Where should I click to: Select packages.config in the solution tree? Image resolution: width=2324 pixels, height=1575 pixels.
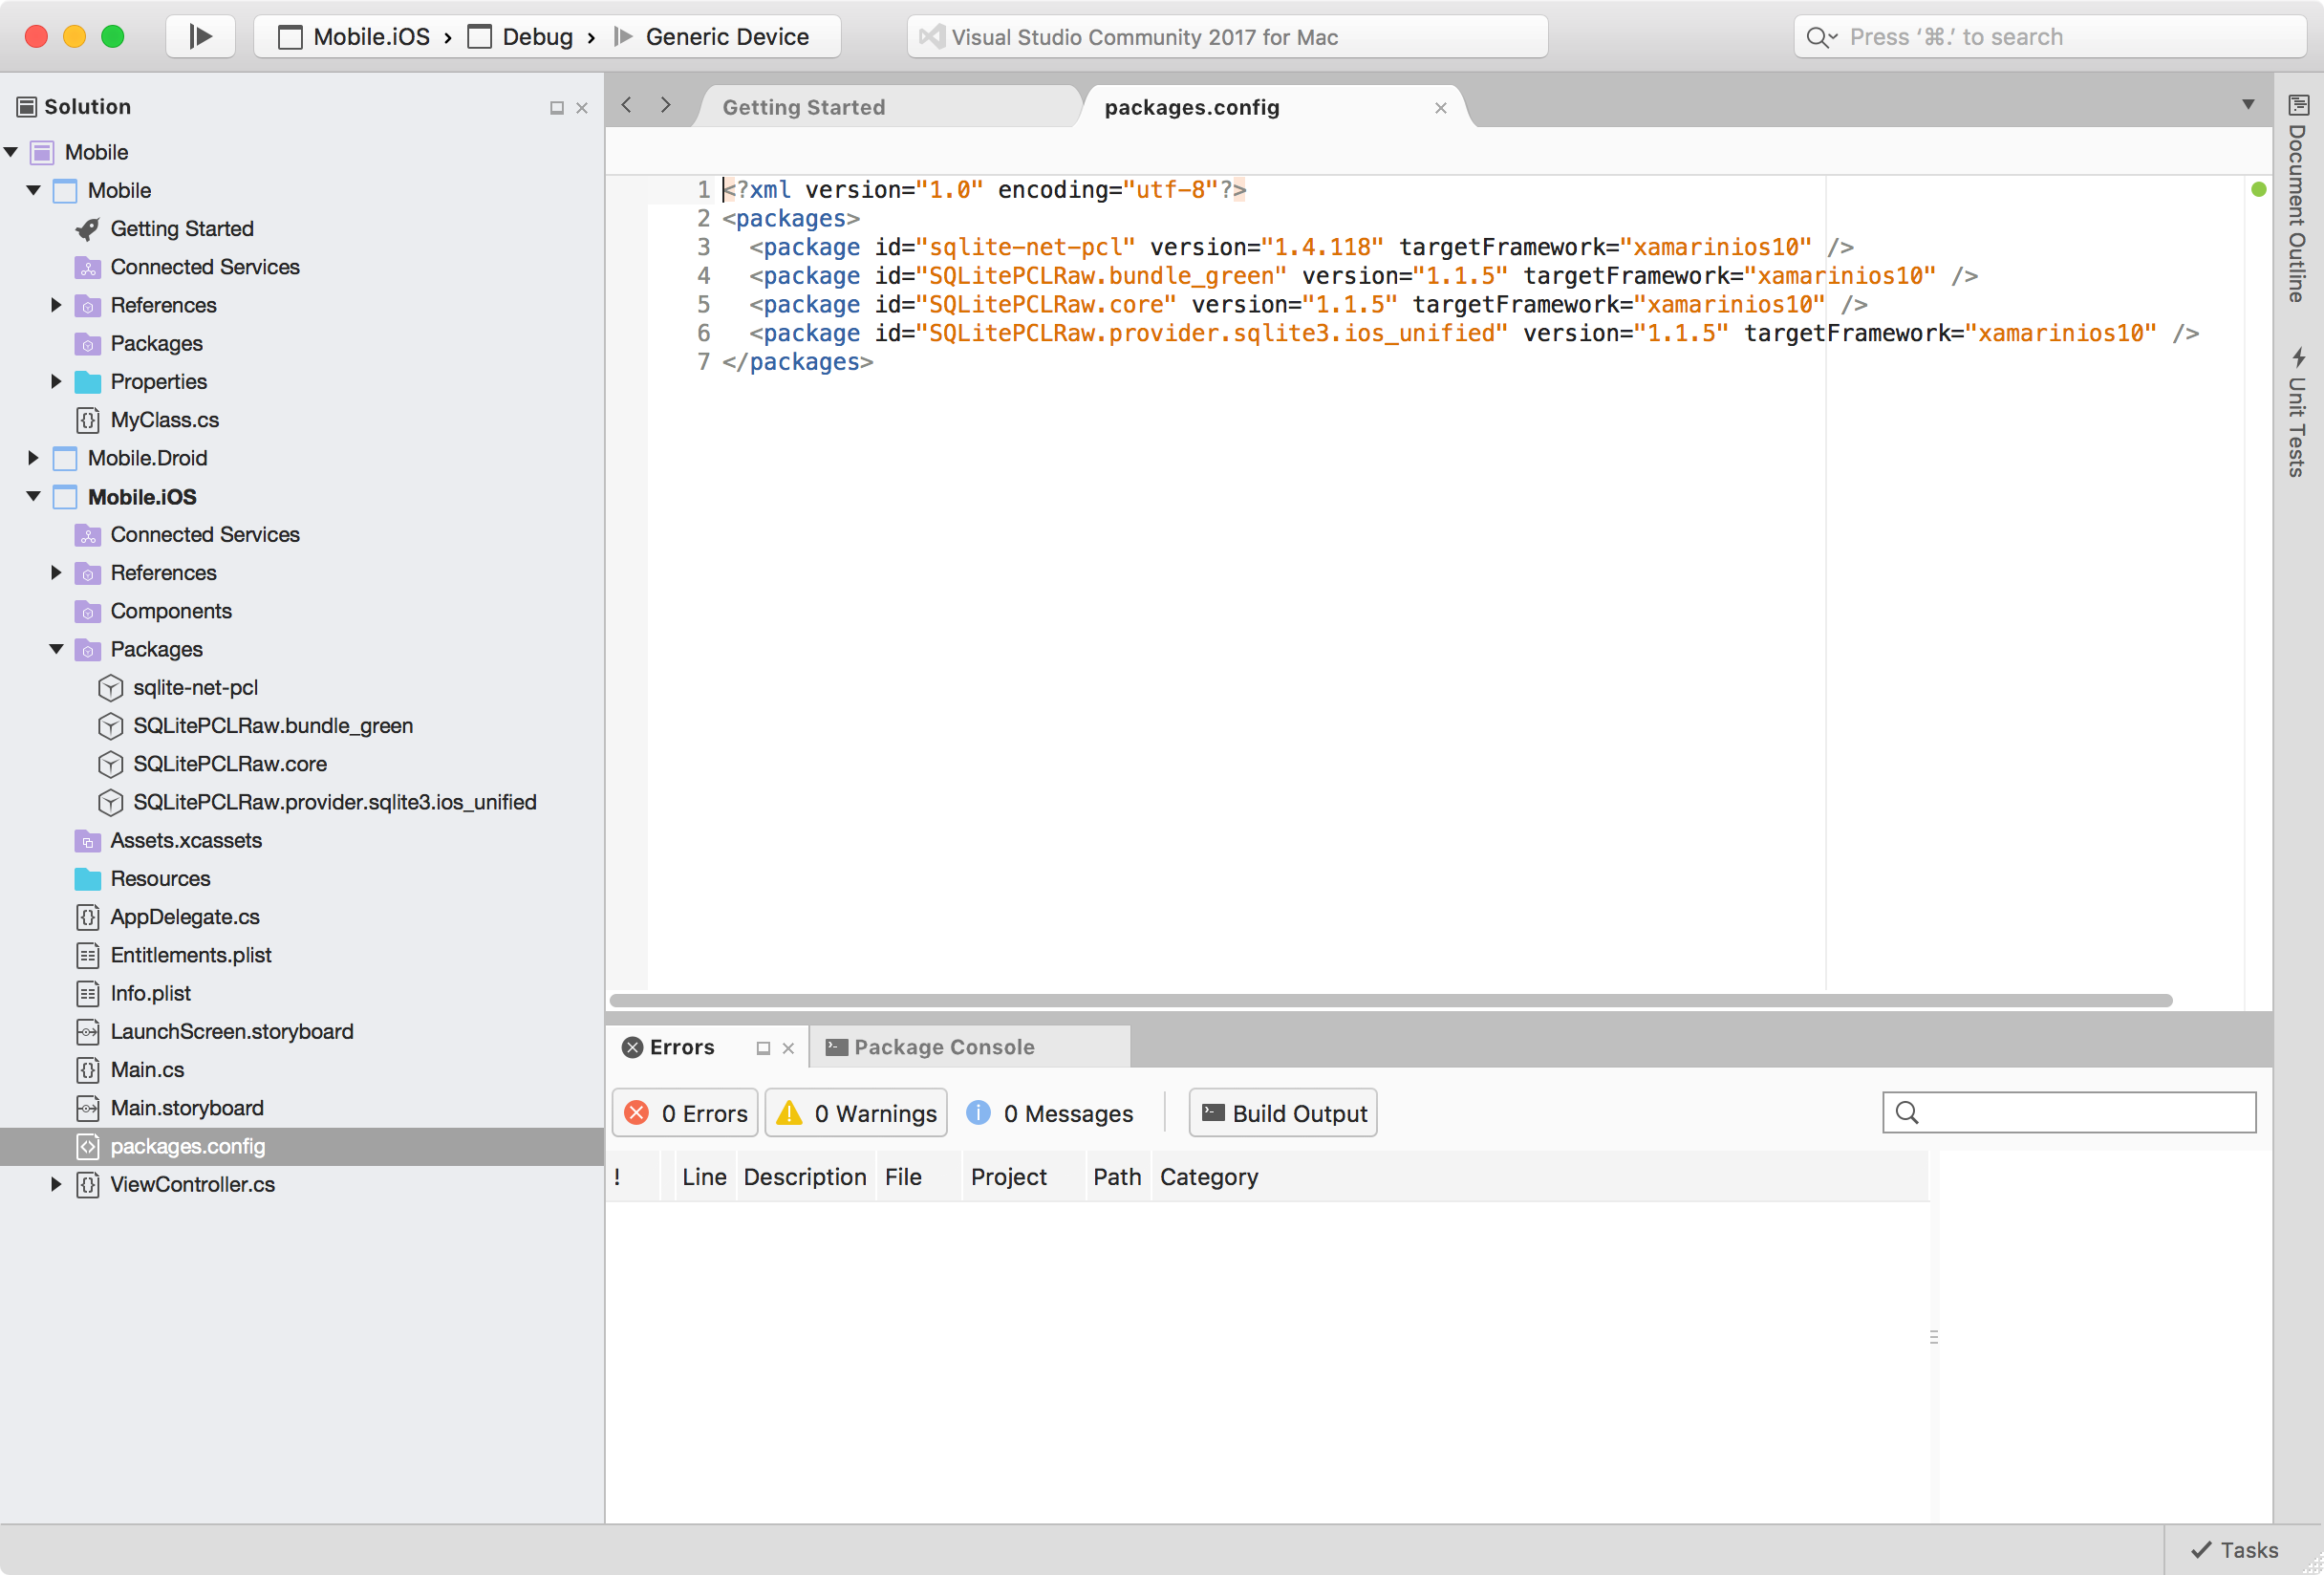(302, 1147)
